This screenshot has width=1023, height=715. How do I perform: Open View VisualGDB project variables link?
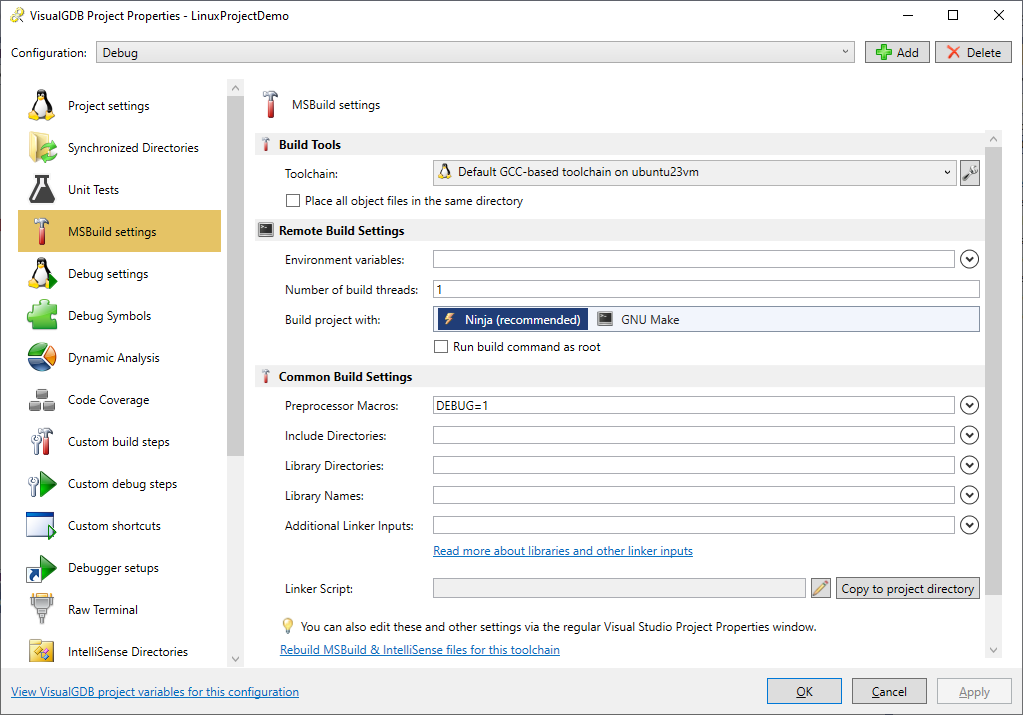click(155, 692)
